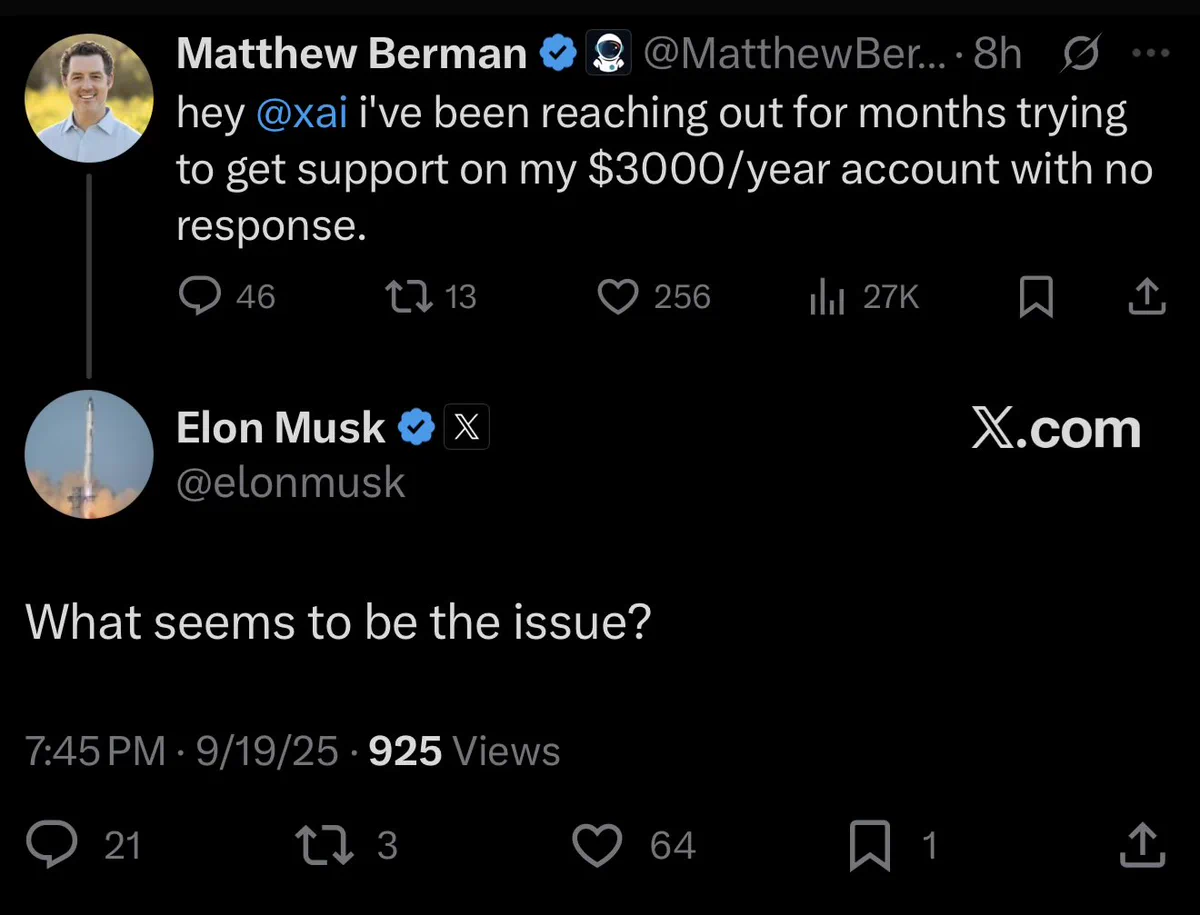Open the @elonmusk handle
Viewport: 1200px width, 915px height.
291,483
